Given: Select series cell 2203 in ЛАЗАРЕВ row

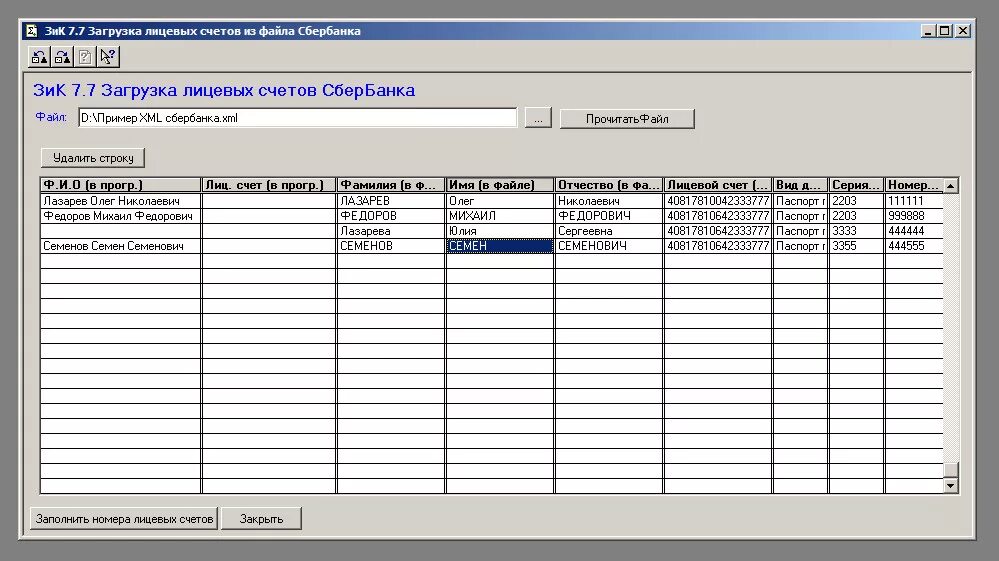Looking at the screenshot, I should tap(856, 201).
